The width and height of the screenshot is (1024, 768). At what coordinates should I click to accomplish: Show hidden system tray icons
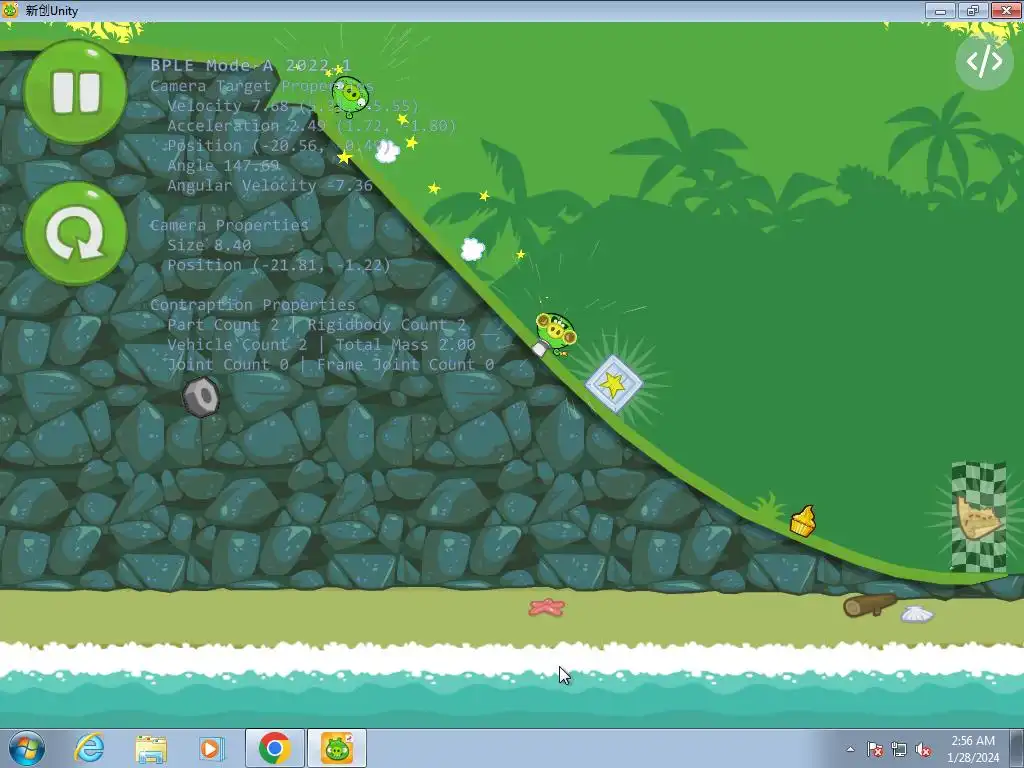(850, 749)
